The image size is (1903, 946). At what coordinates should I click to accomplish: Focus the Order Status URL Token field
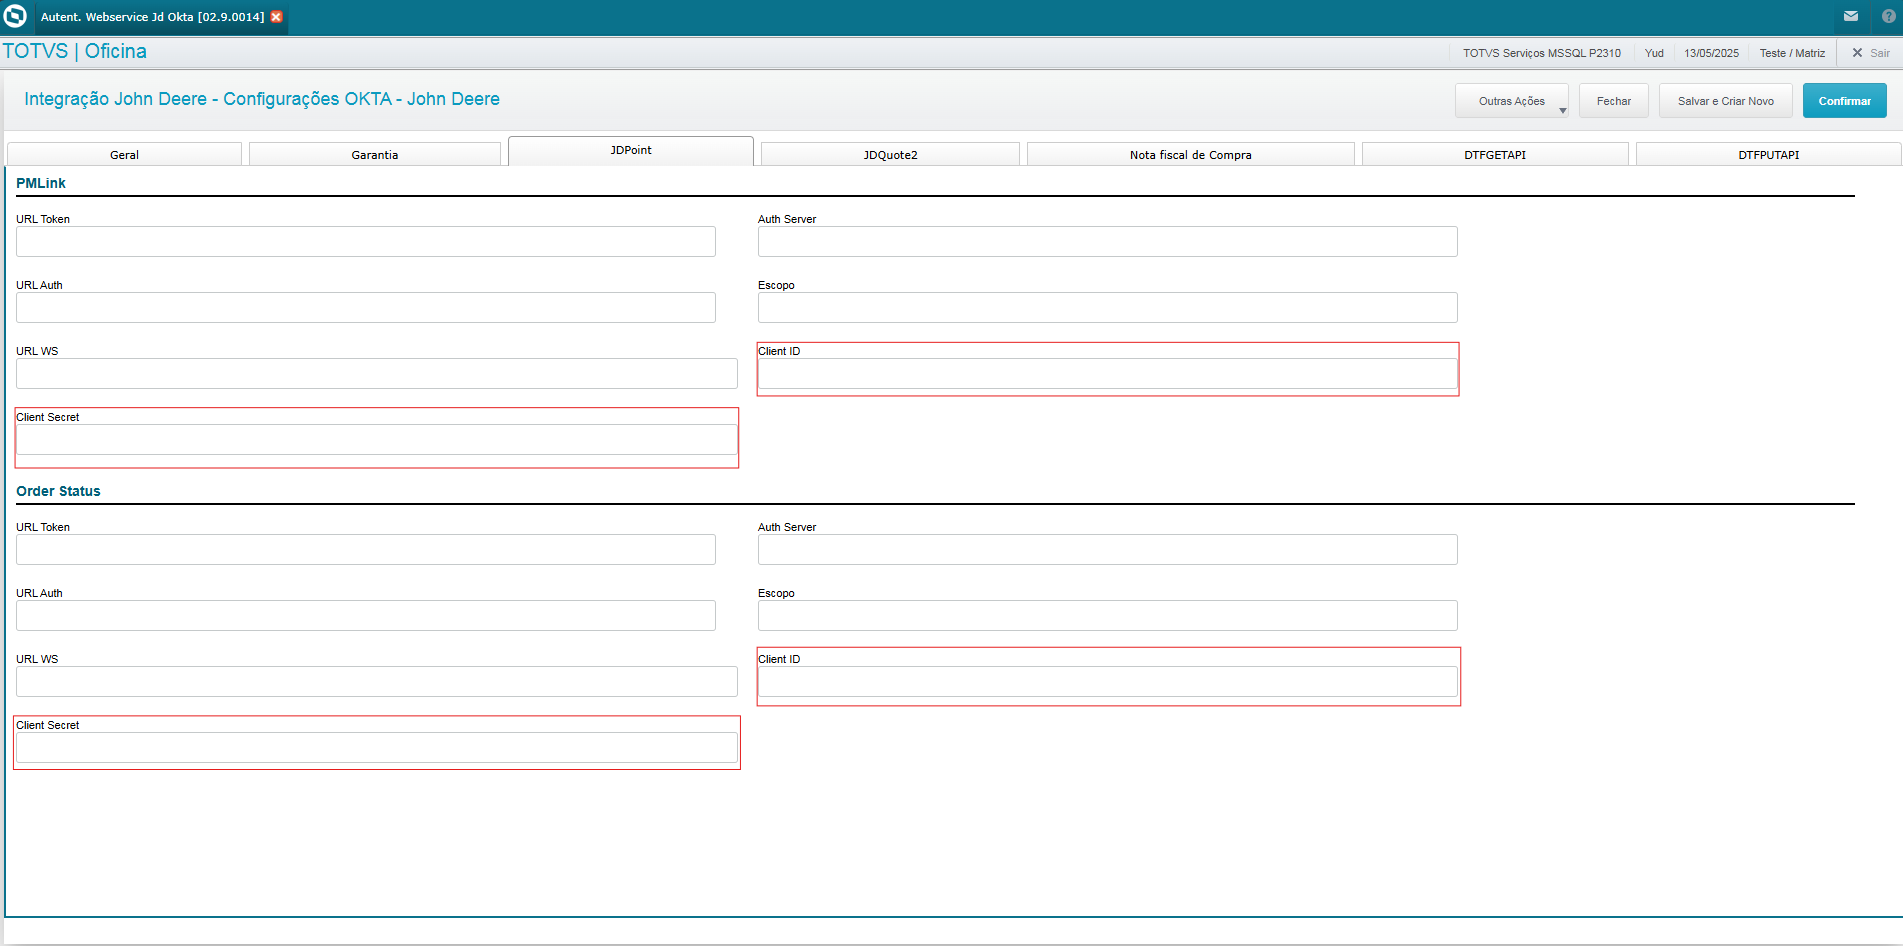366,550
